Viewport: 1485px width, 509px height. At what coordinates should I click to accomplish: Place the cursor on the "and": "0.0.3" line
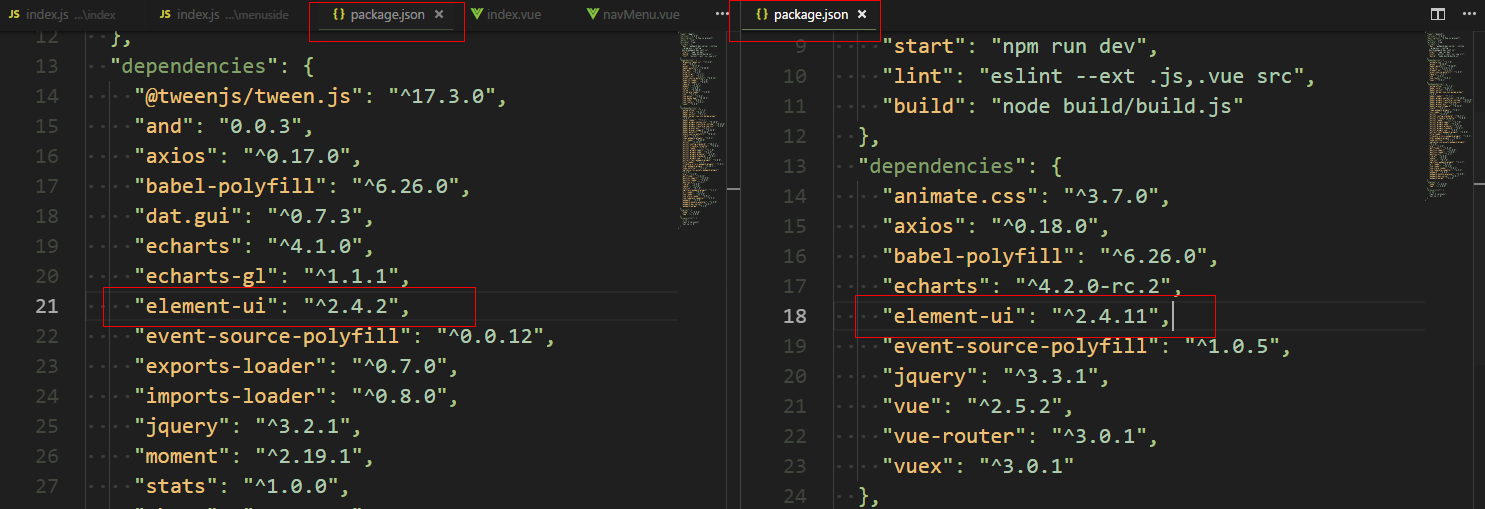click(223, 126)
